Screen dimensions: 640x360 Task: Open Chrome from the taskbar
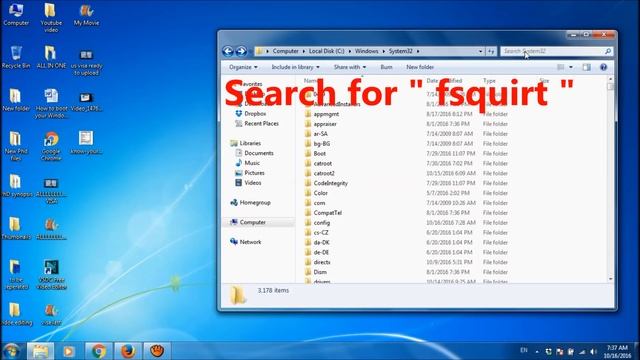[98, 351]
